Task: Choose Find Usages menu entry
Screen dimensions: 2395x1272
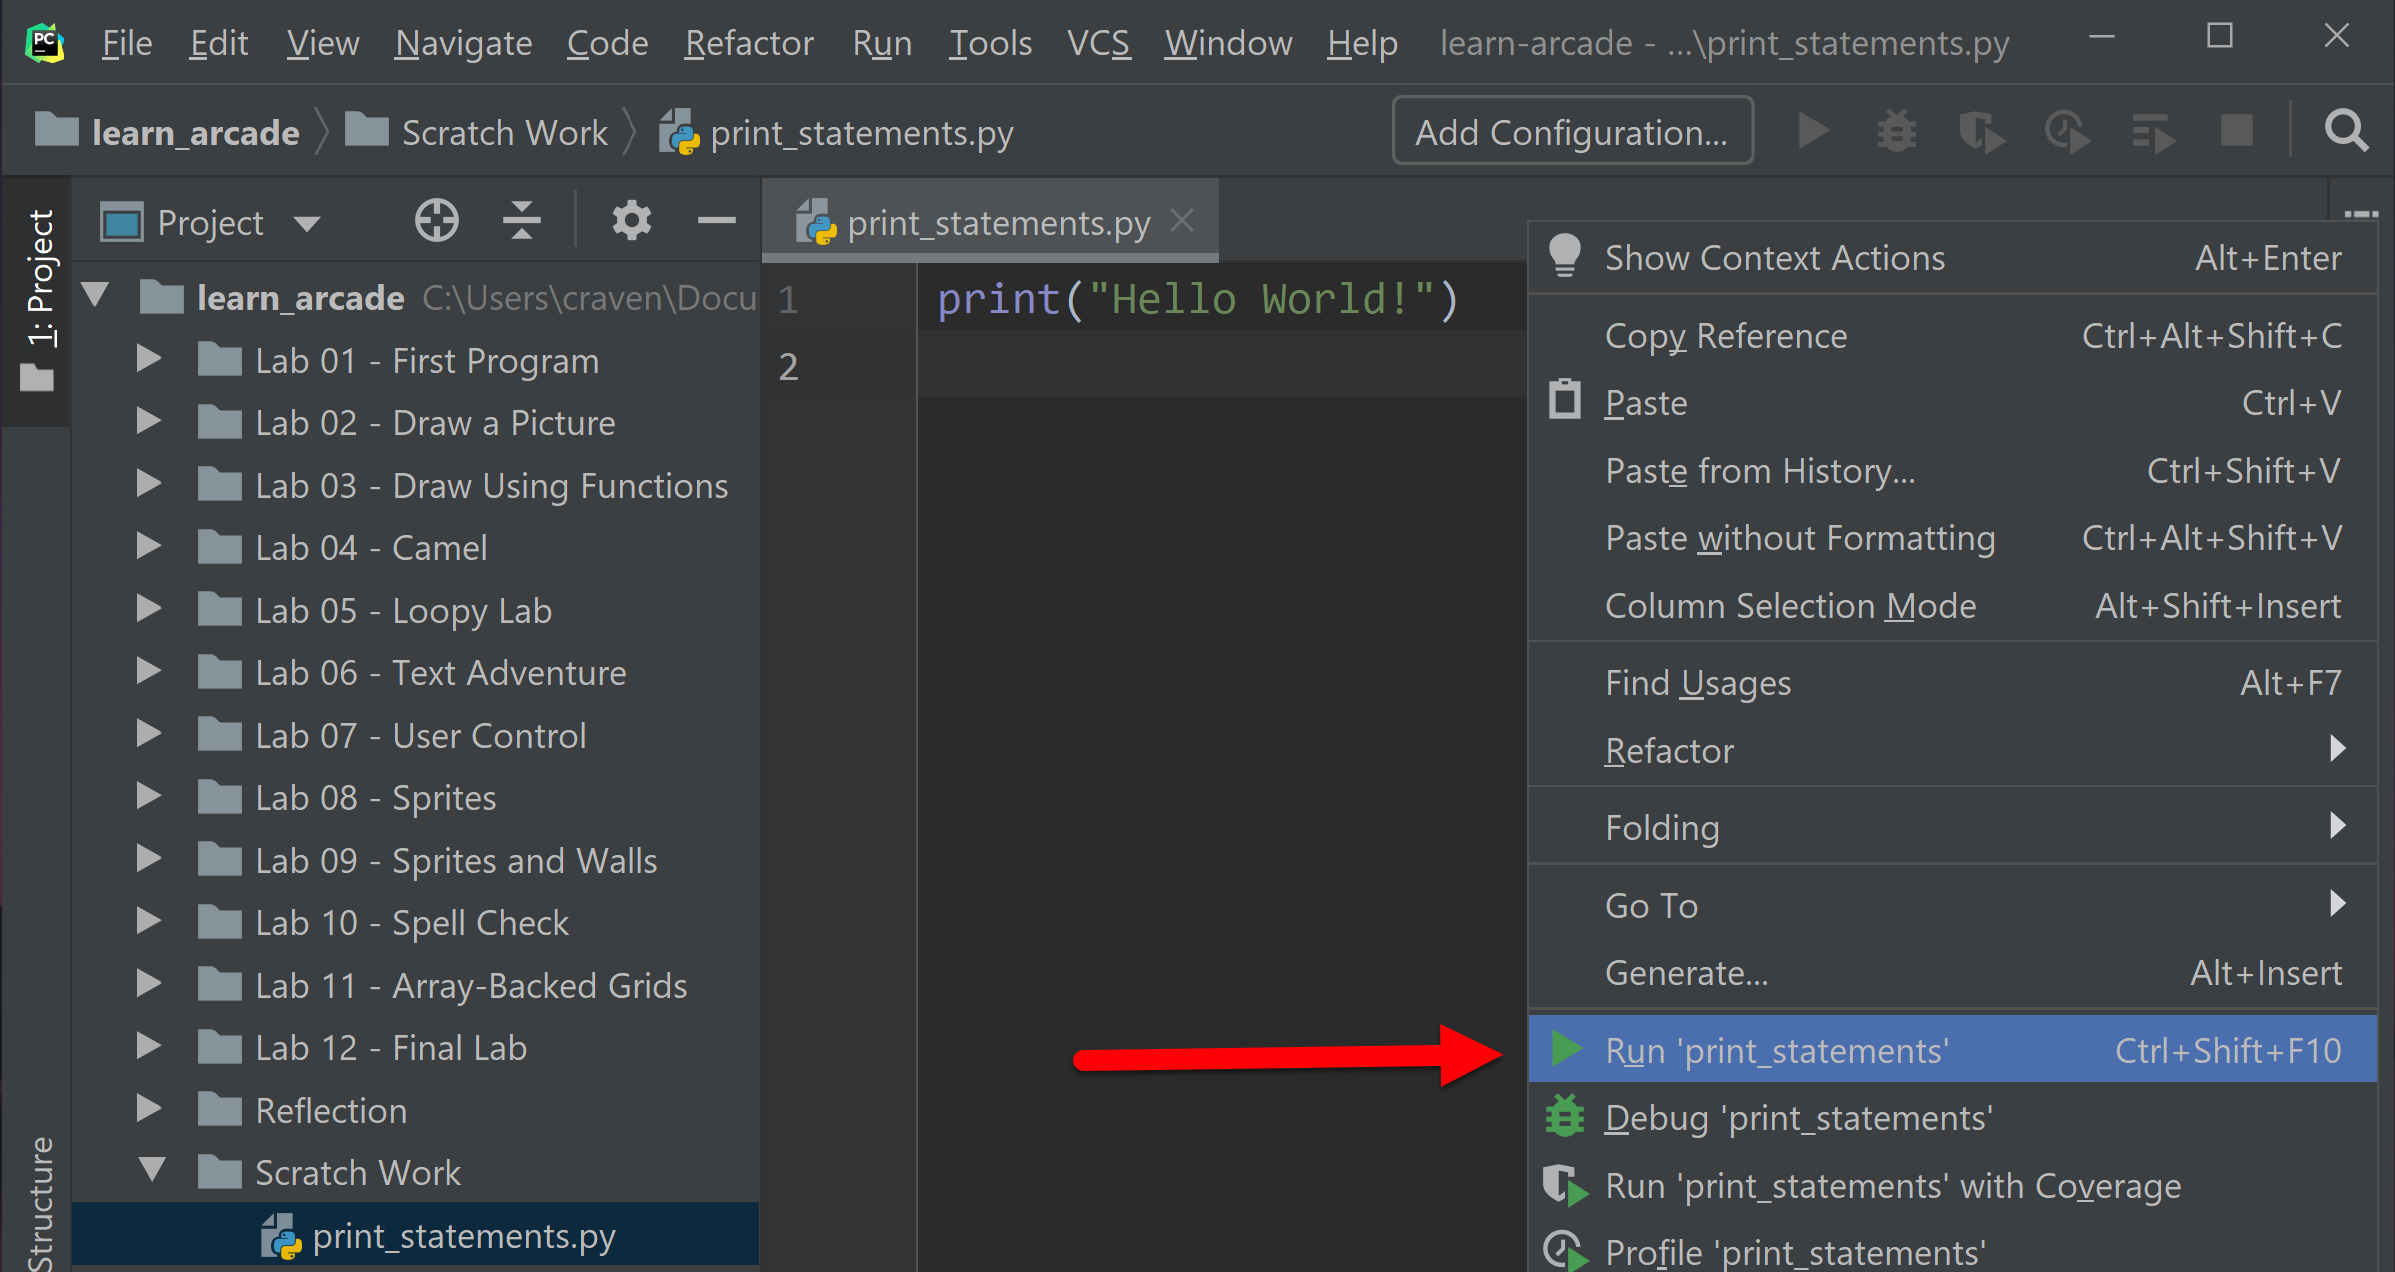Action: click(x=1952, y=683)
